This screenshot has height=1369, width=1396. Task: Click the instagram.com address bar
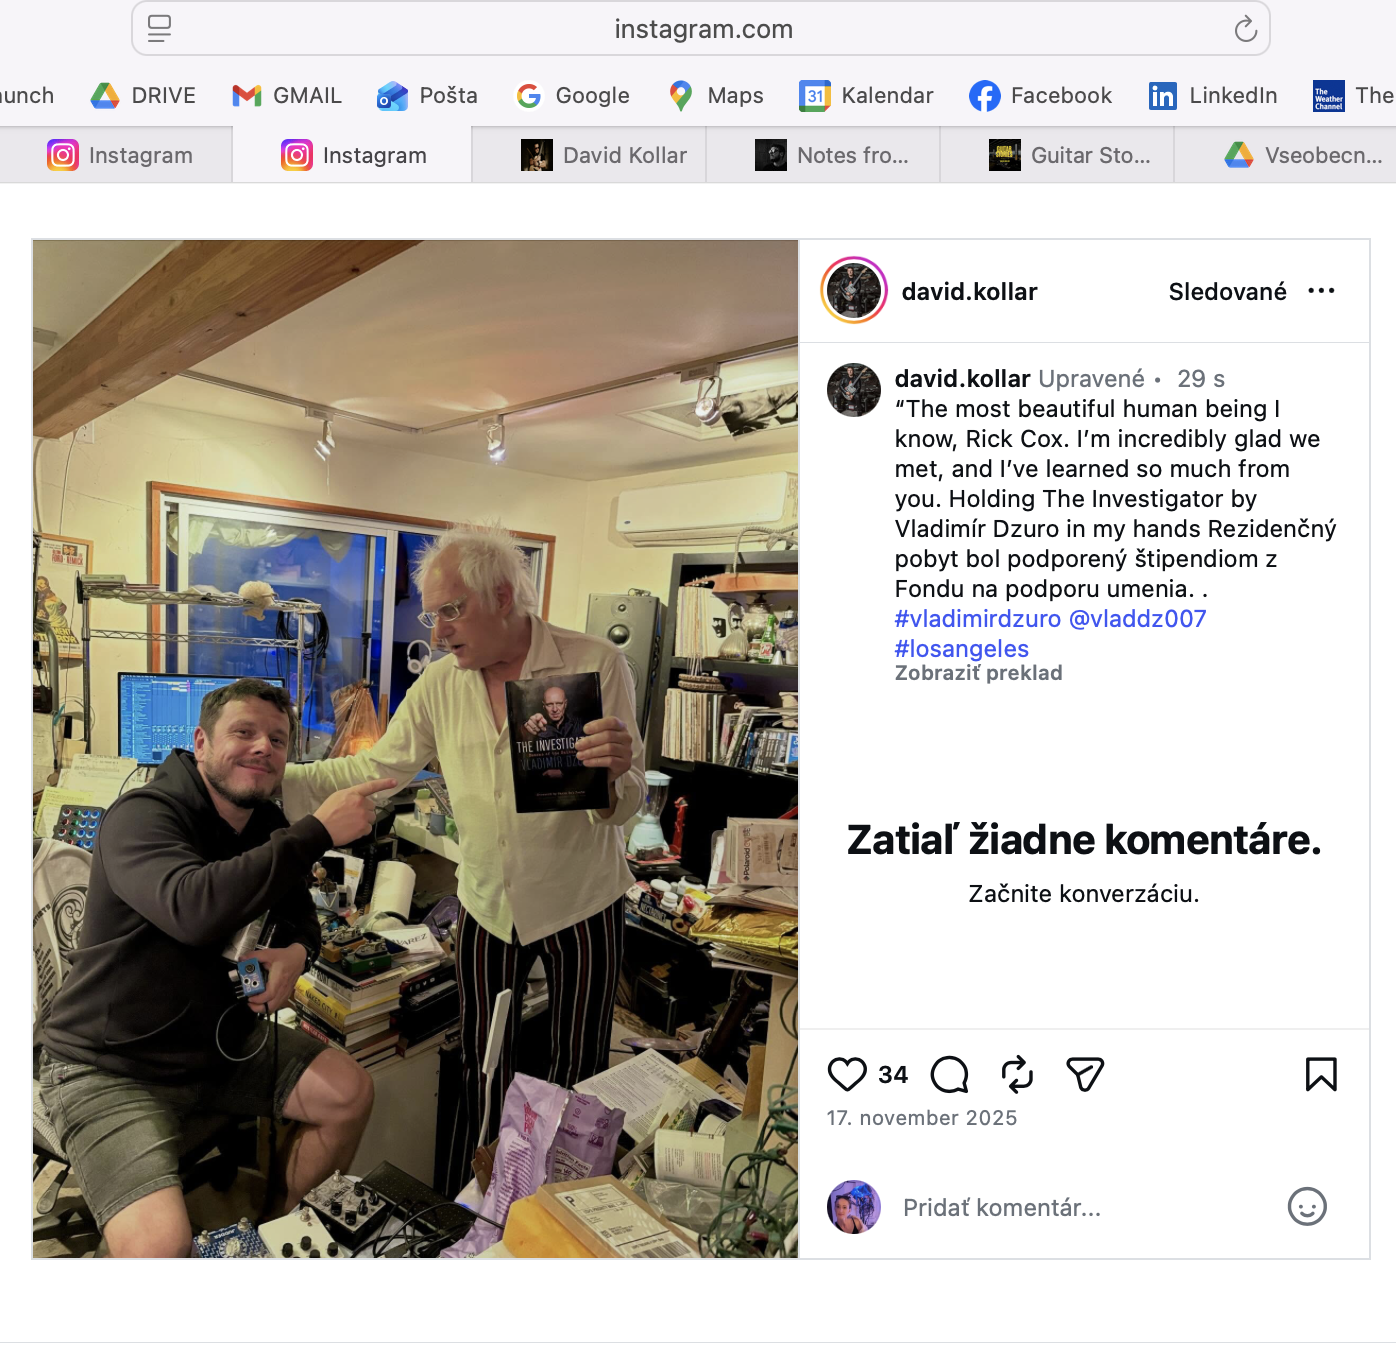[x=701, y=29]
